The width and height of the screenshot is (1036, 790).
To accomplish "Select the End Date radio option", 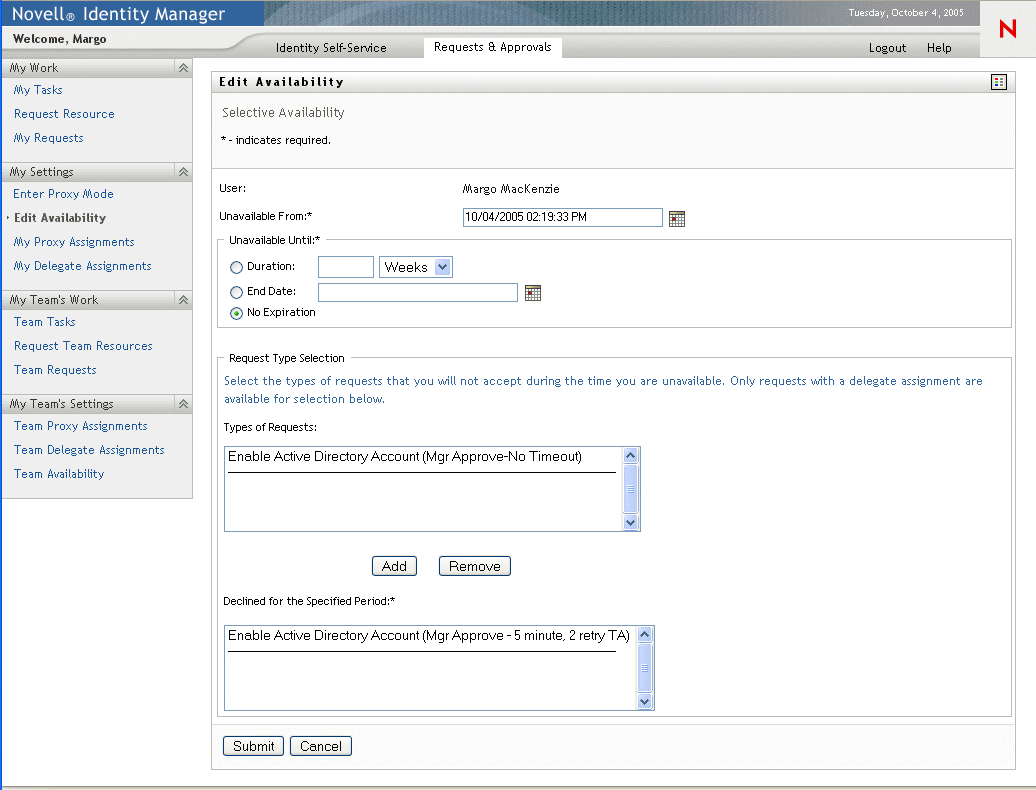I will pos(237,293).
